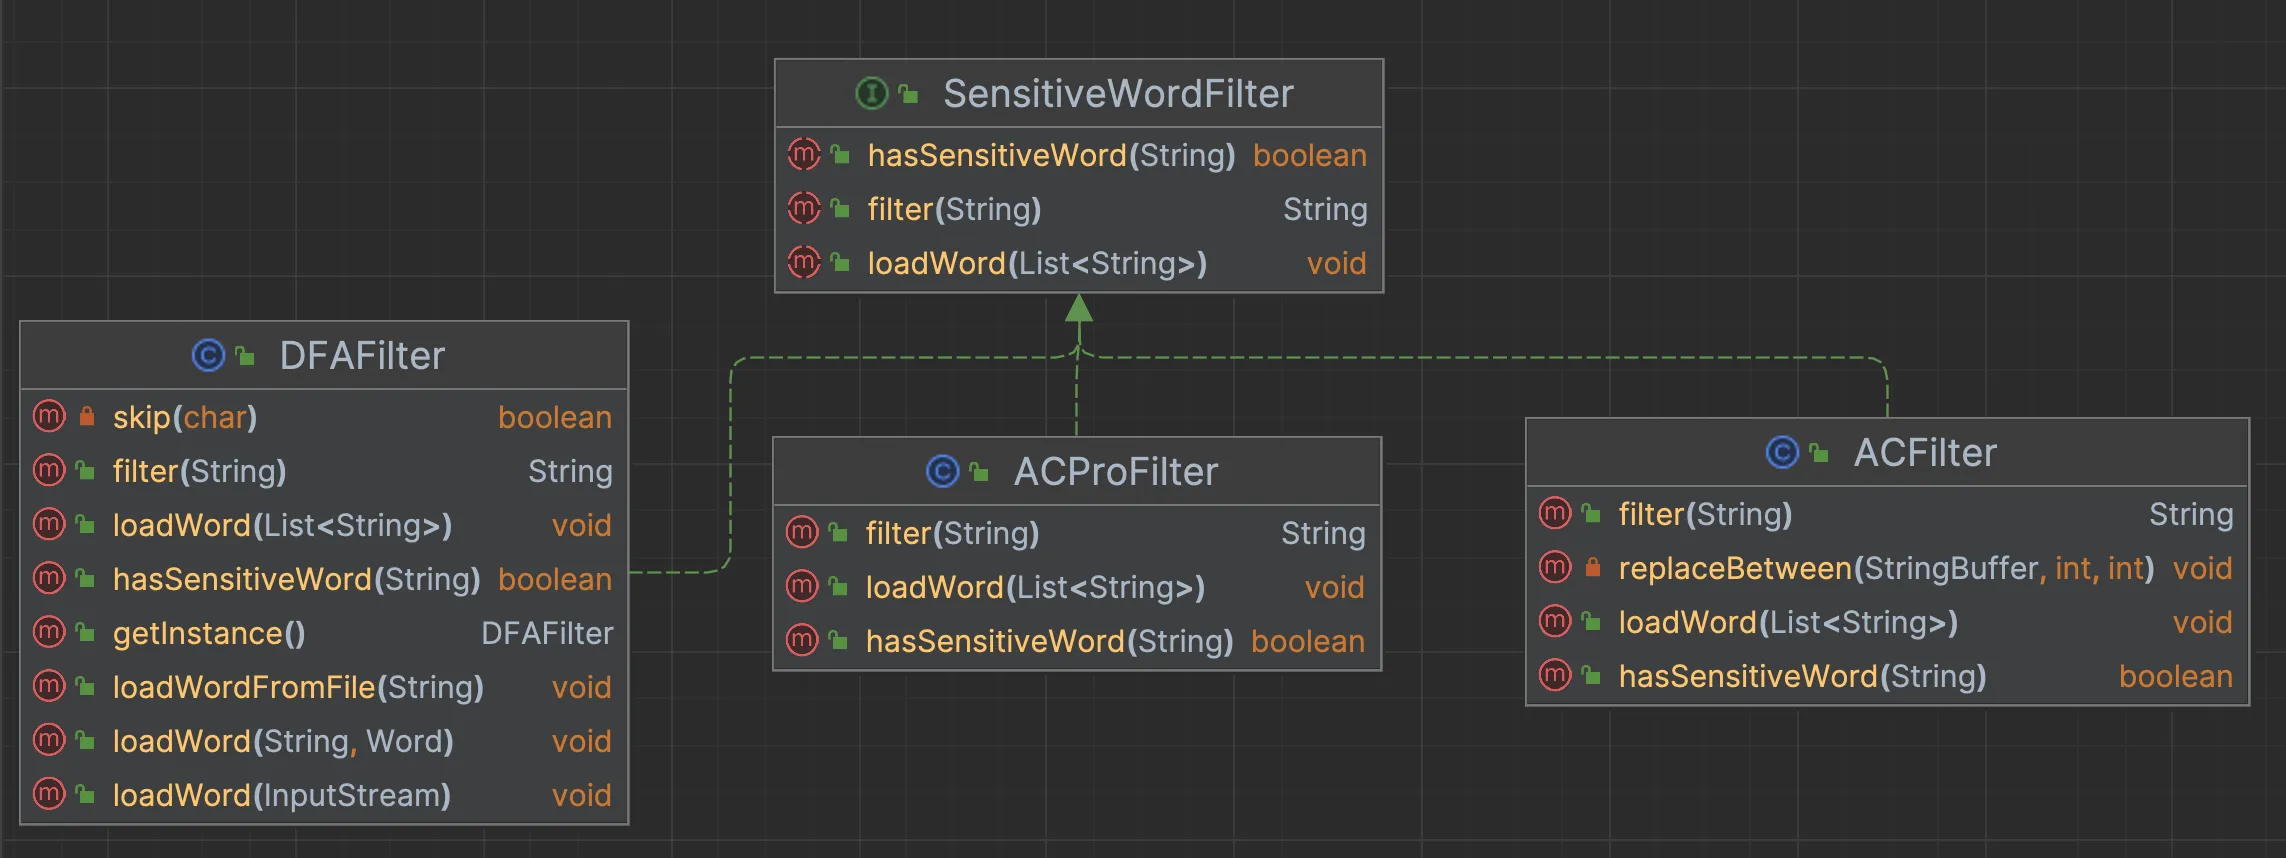Viewport: 2286px width, 858px height.
Task: Select replaceBetween(StringBuffer, int, int) method
Action: pyautogui.click(x=1886, y=568)
